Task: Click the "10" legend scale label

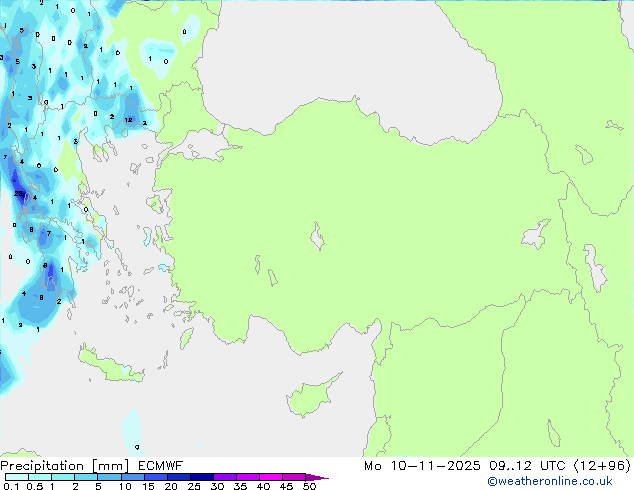Action: tap(125, 486)
